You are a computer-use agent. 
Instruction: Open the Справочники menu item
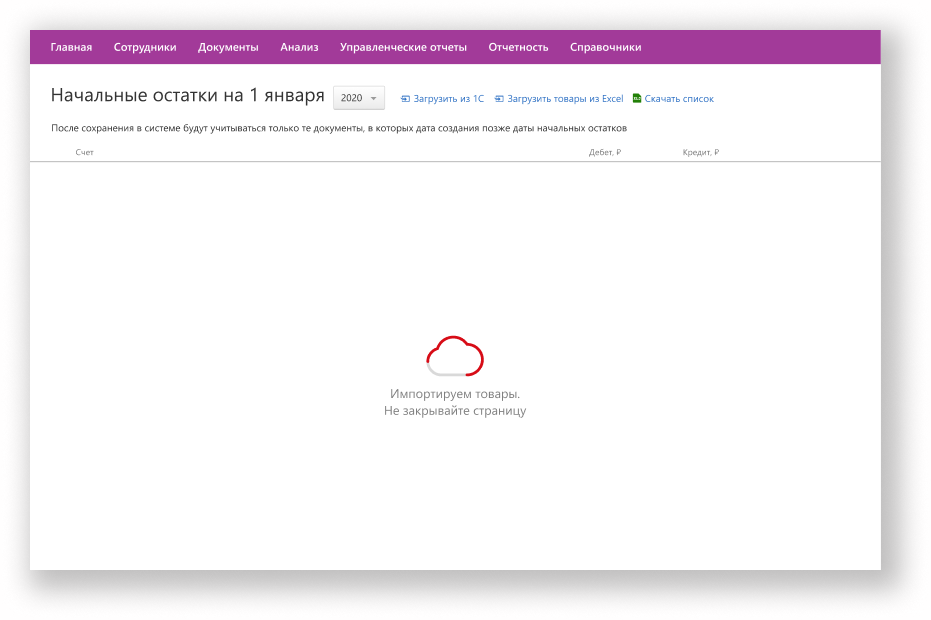[x=606, y=48]
